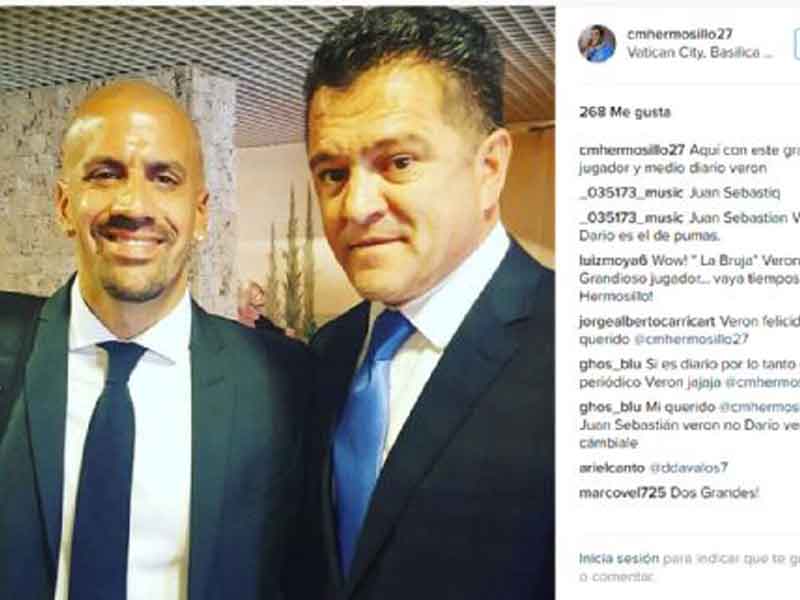800x600 pixels.
Task: Open cmhermosillo27 username in caption
Action: click(632, 151)
